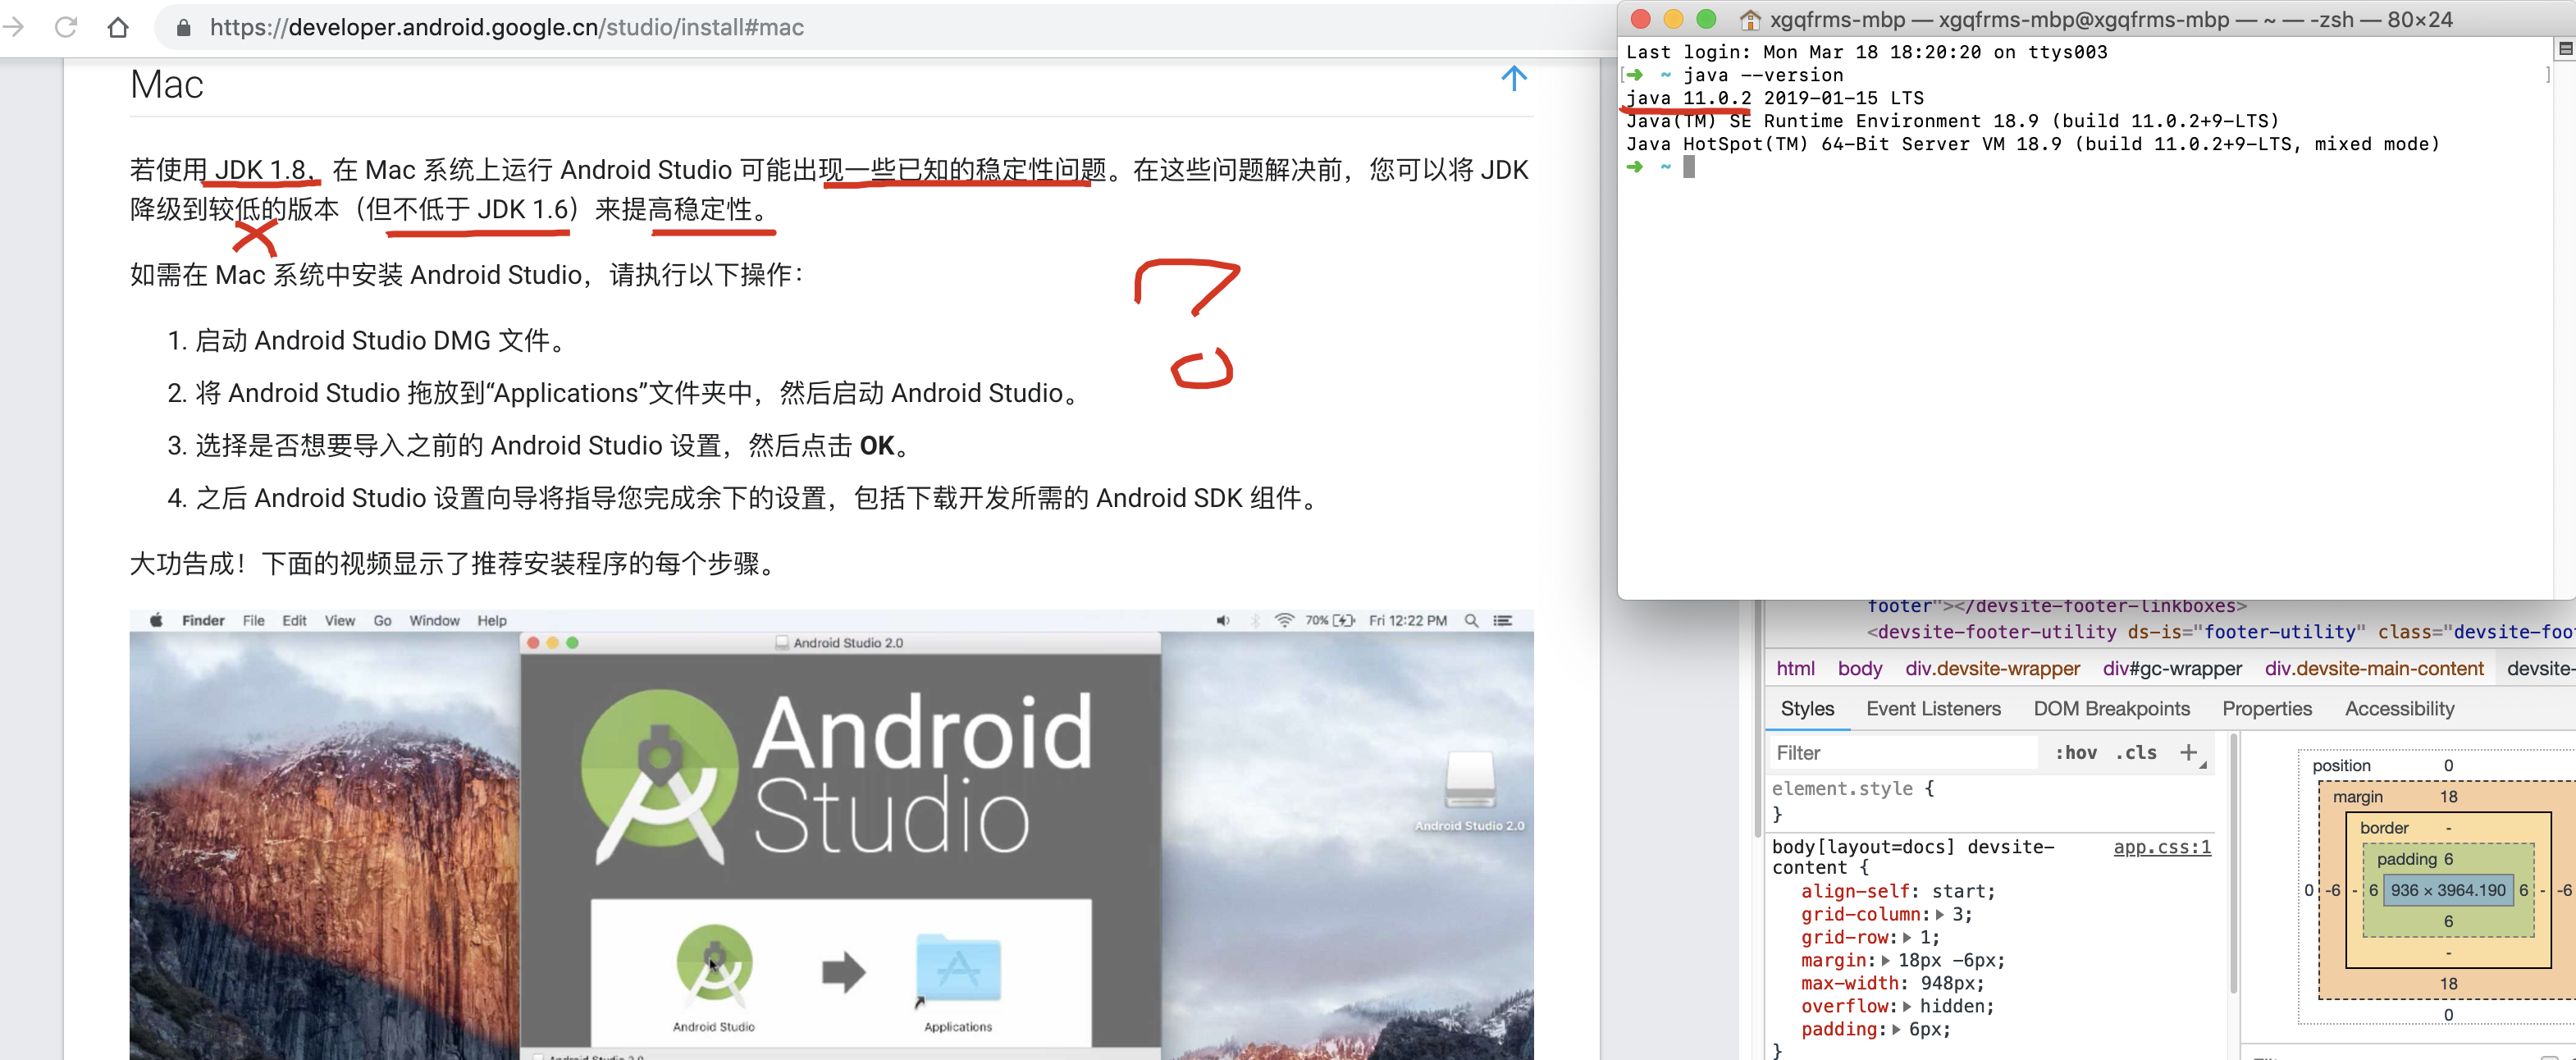Screen dimensions: 2576x1060
Task: Open the DOM Breakpoints tab
Action: click(x=2111, y=708)
